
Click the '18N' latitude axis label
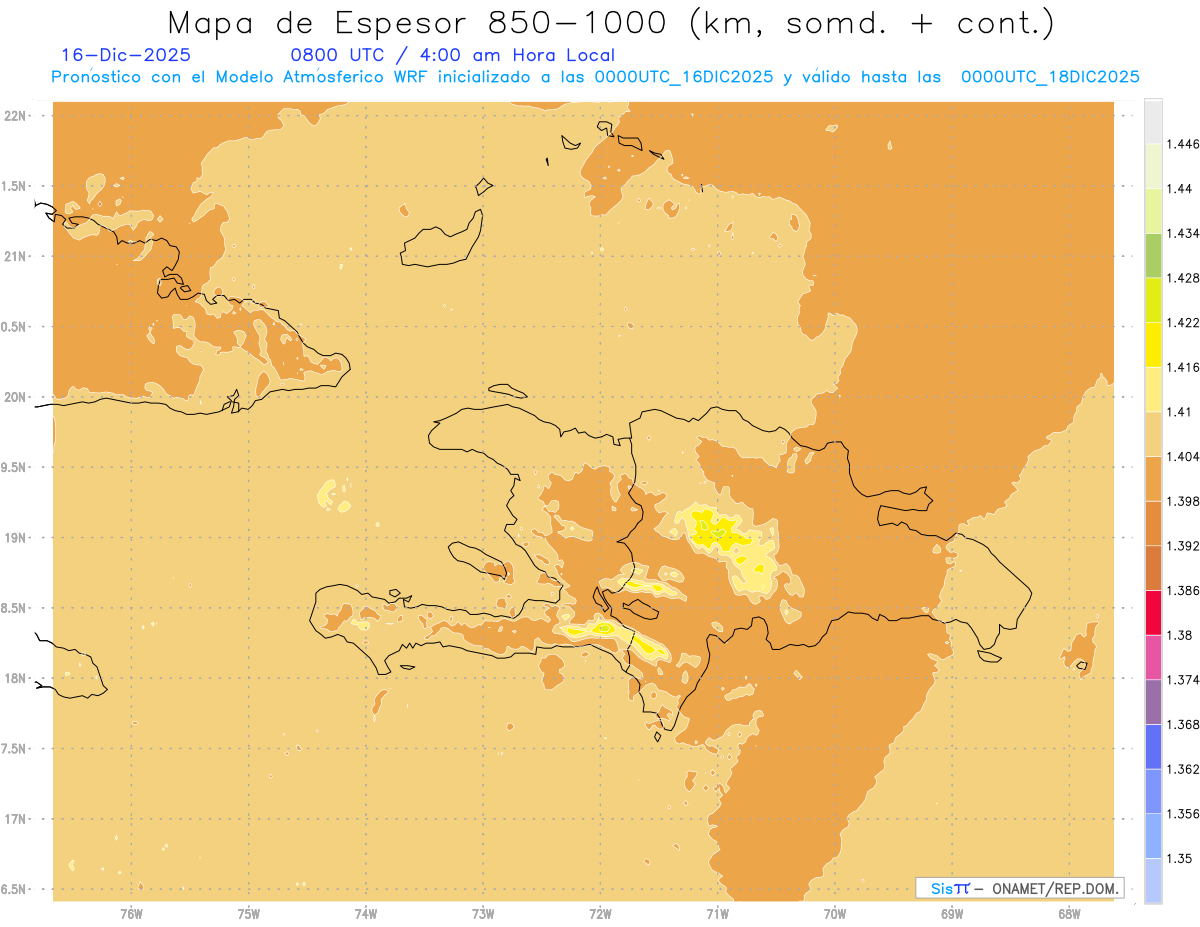coord(16,678)
